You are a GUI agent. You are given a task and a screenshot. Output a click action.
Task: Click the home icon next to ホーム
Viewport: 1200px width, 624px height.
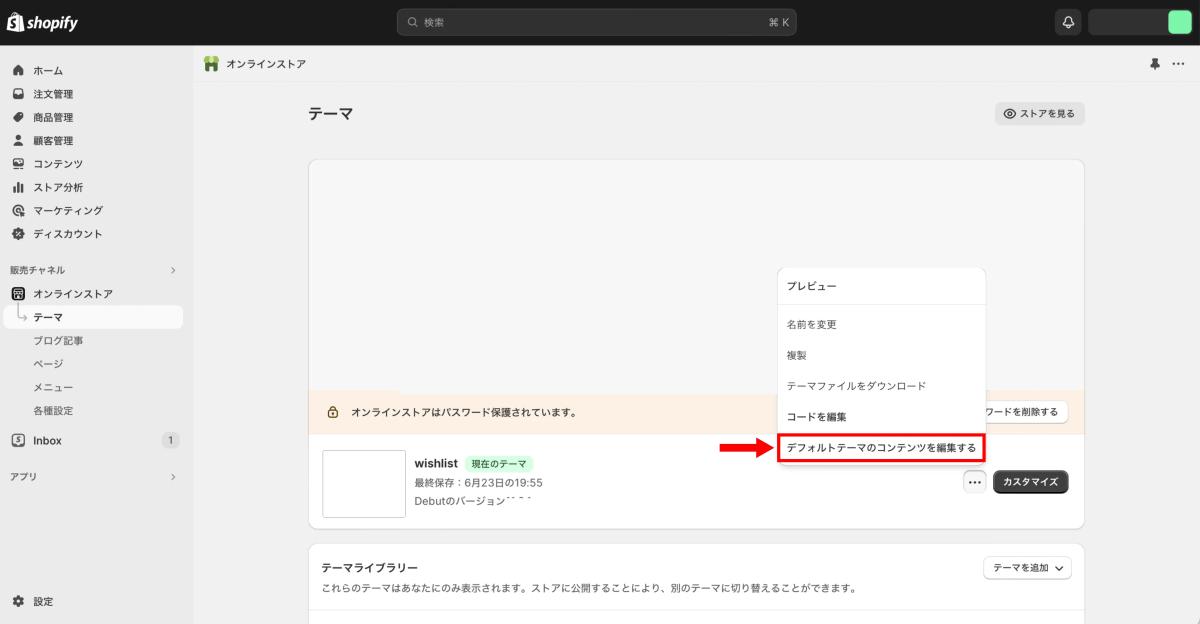[18, 71]
